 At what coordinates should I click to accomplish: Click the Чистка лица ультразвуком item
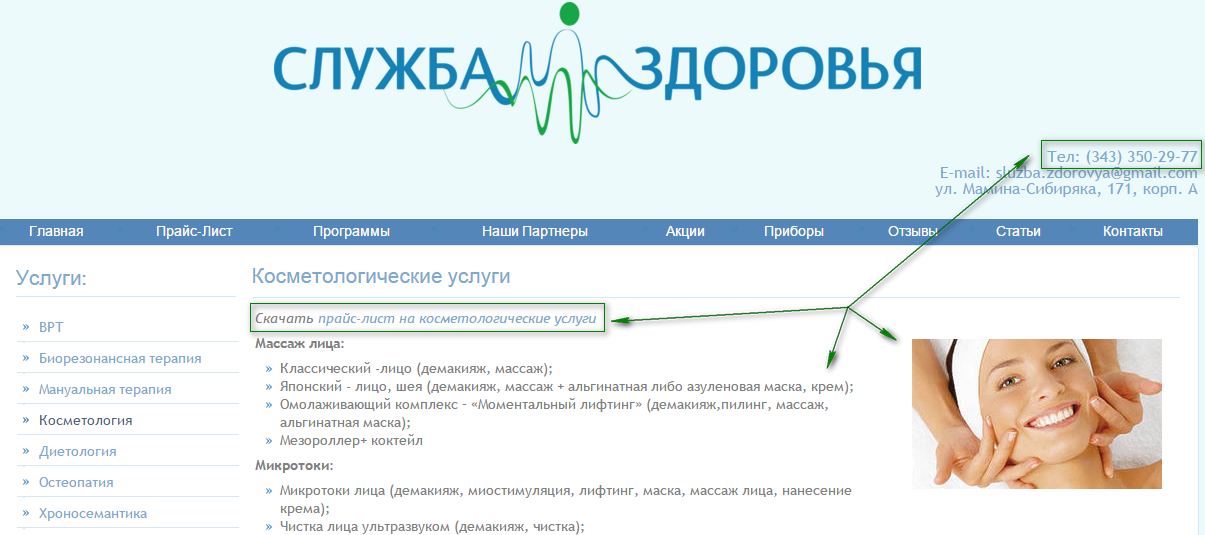click(432, 526)
